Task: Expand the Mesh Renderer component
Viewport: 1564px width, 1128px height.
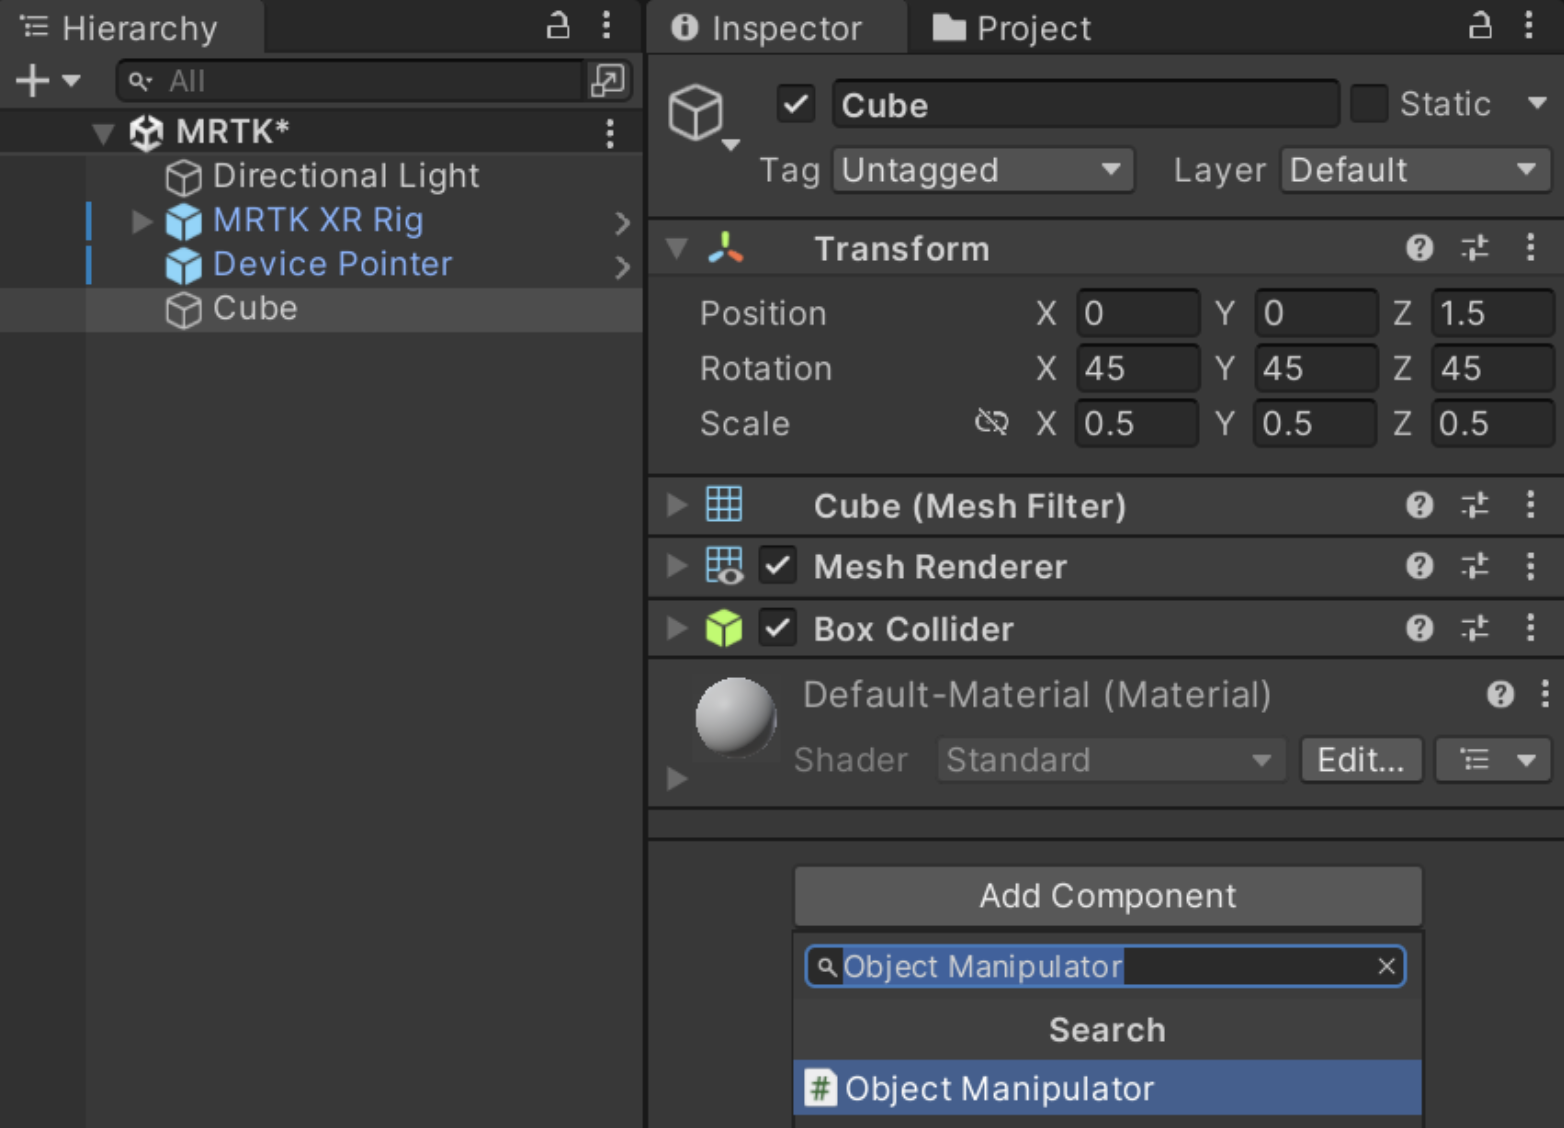Action: tap(677, 566)
